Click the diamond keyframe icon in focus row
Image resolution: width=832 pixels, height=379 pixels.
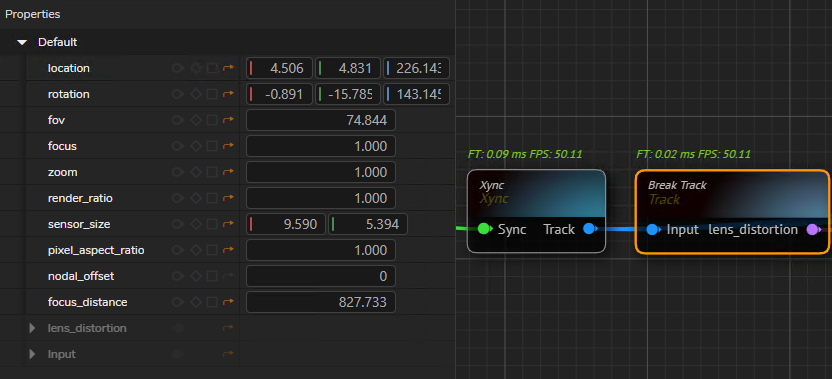tap(196, 146)
